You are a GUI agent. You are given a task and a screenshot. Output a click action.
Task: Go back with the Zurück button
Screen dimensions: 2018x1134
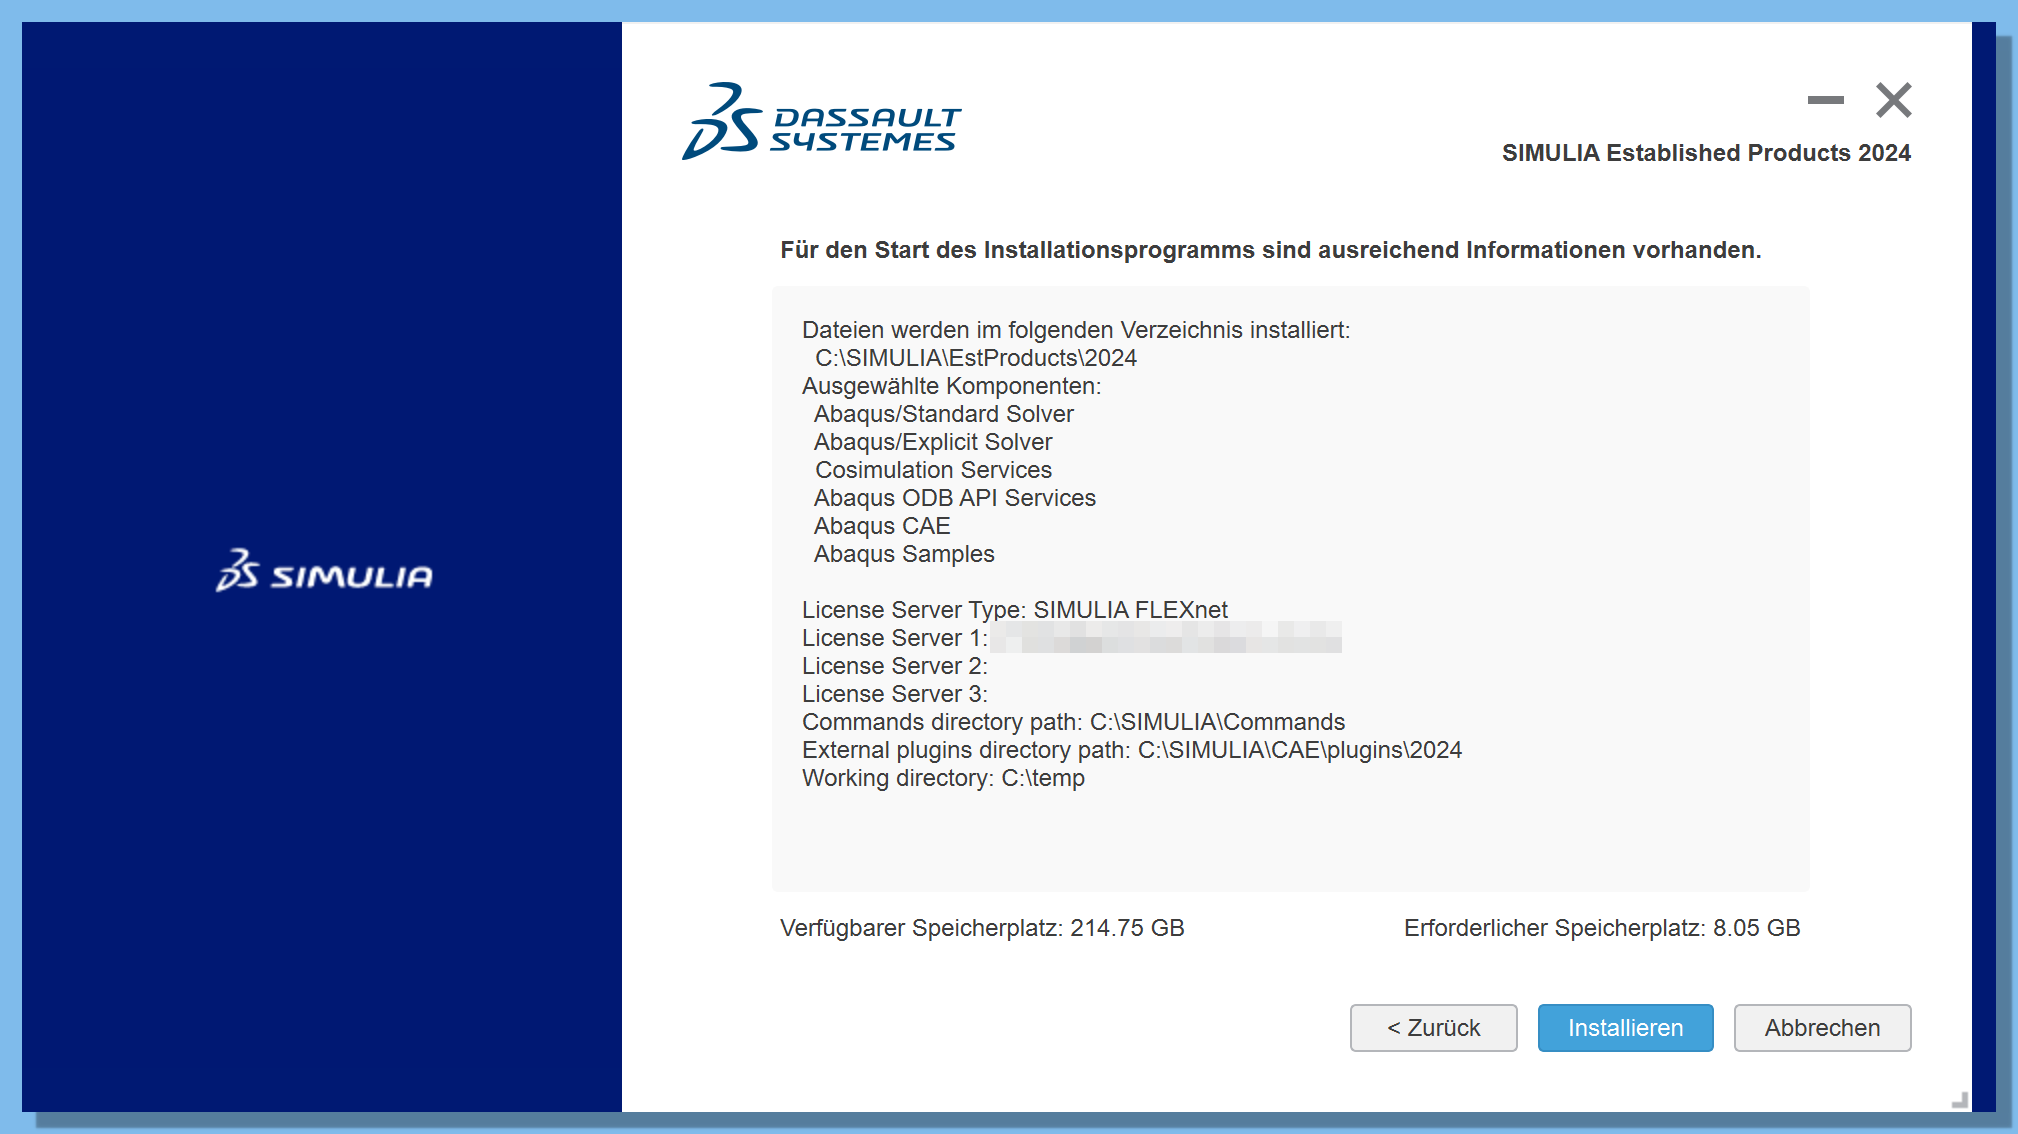tap(1433, 1028)
